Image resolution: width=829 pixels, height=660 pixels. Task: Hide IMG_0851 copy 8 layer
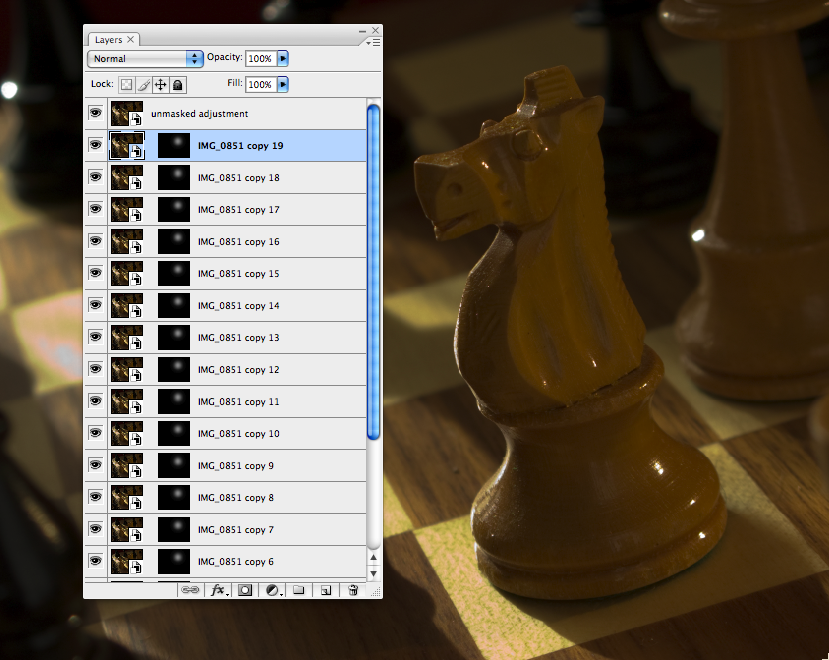coord(95,497)
